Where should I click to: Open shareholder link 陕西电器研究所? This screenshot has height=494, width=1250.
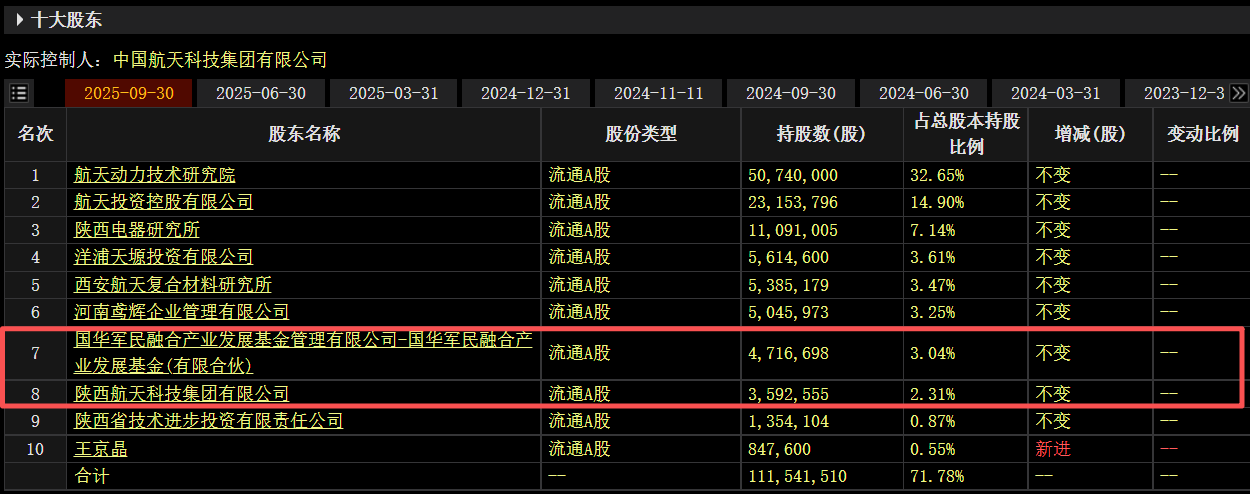137,230
